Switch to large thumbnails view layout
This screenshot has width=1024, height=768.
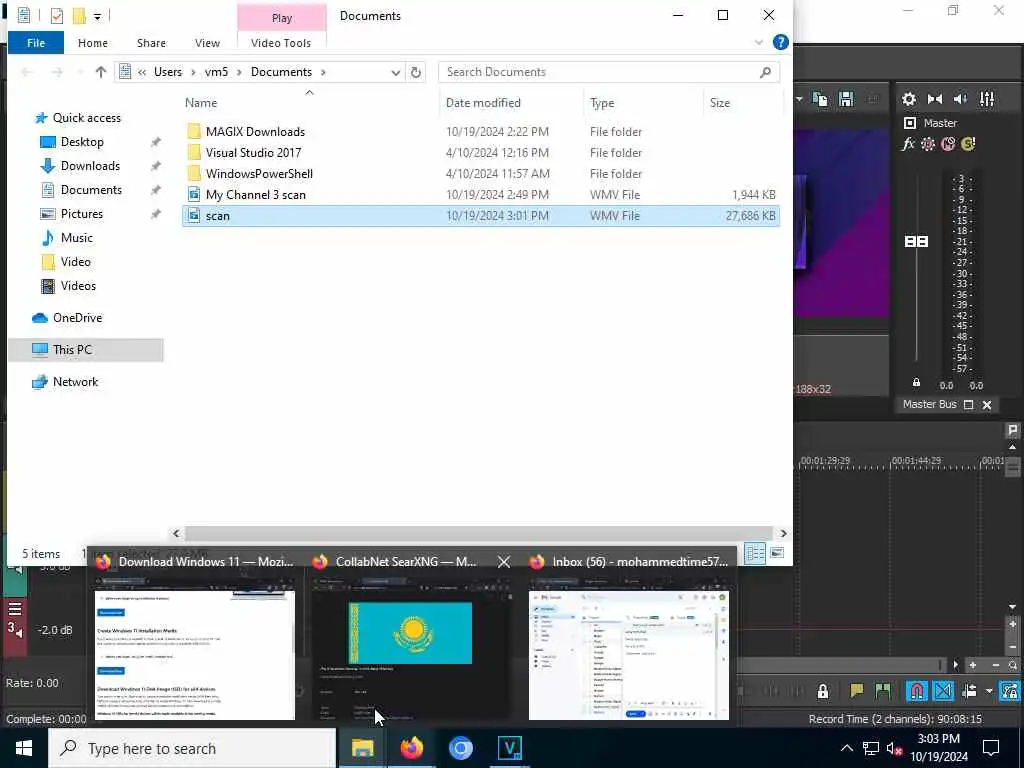click(777, 553)
